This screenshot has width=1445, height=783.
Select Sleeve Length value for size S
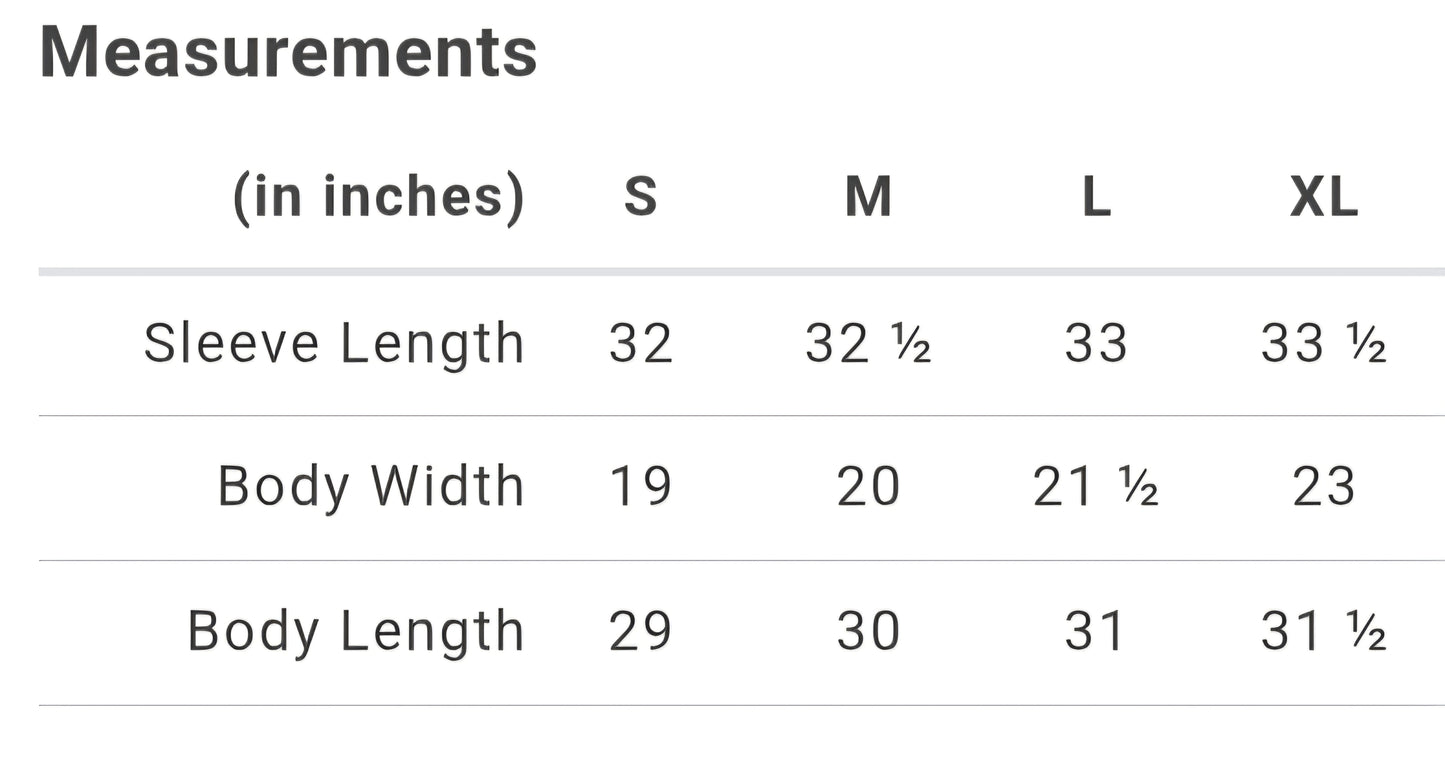pyautogui.click(x=641, y=344)
